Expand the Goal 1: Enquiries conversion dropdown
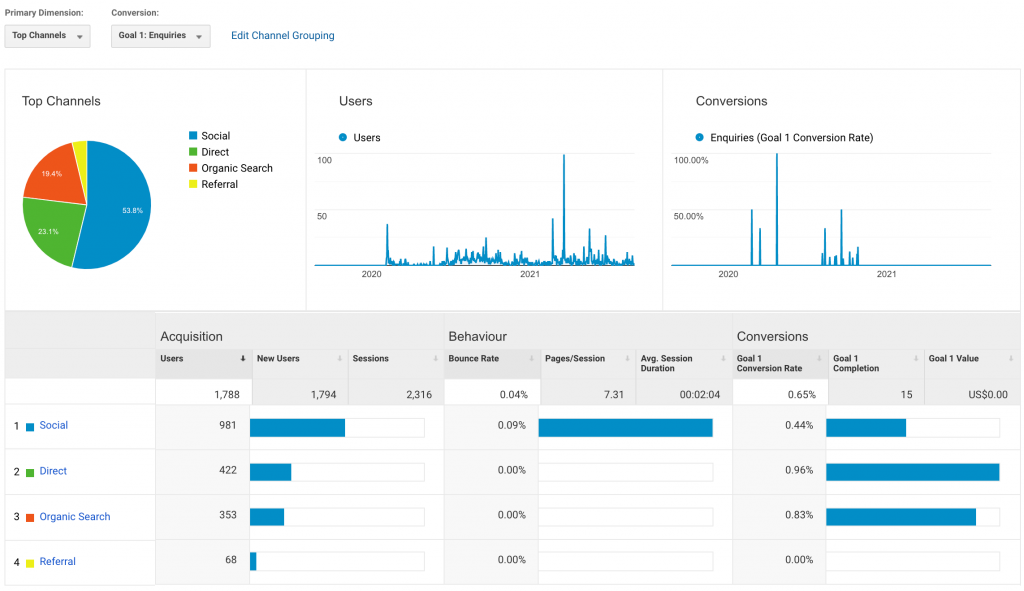 pyautogui.click(x=160, y=36)
